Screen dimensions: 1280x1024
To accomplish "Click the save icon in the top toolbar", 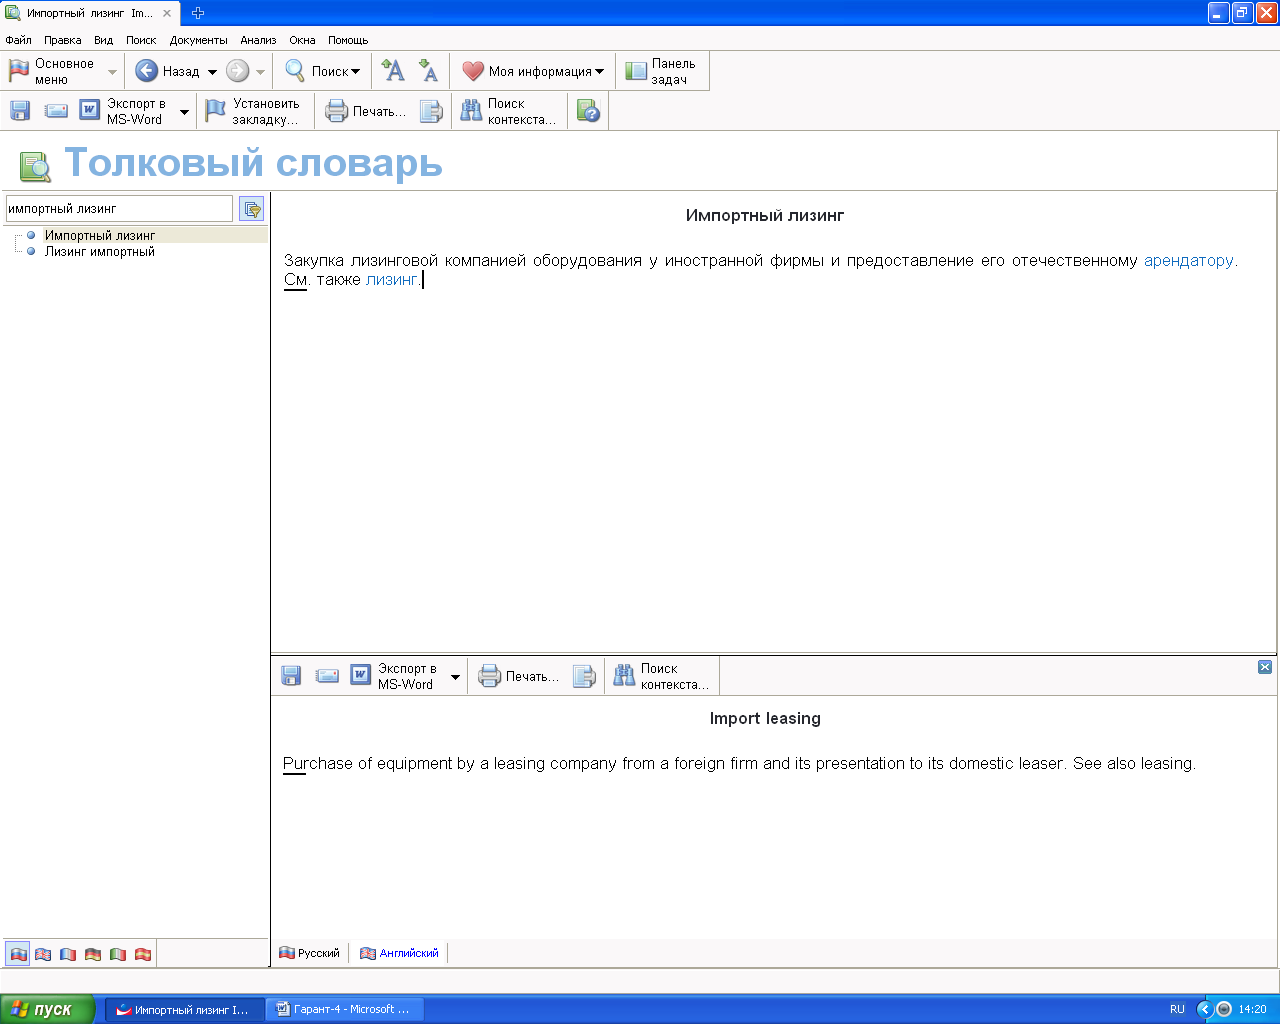I will tap(20, 111).
